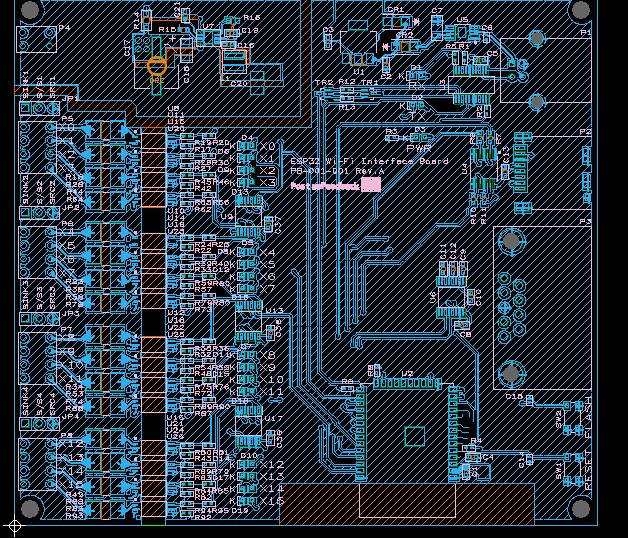Select the C37 capacitor label
This screenshot has width=628, height=538.
tap(278, 225)
